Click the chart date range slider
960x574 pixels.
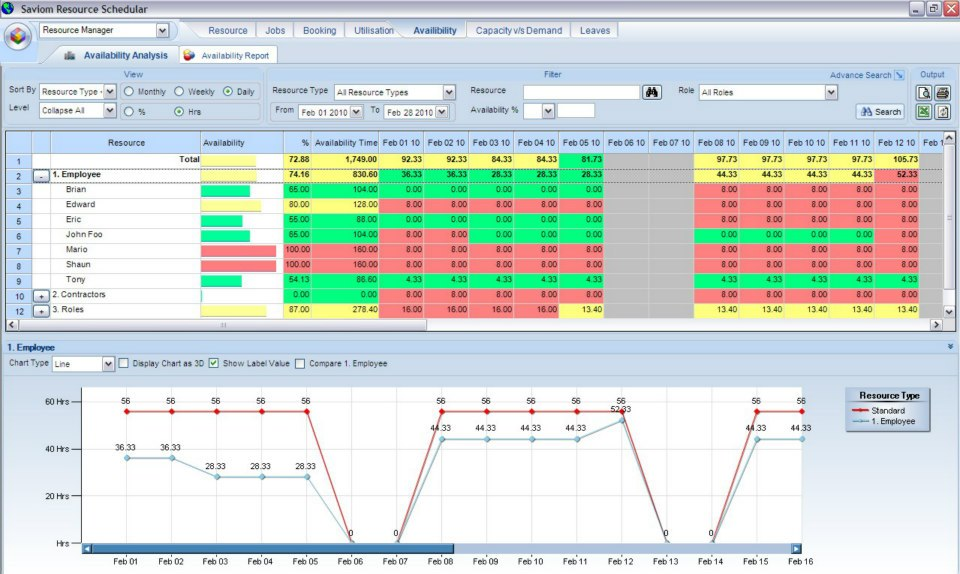coord(273,549)
